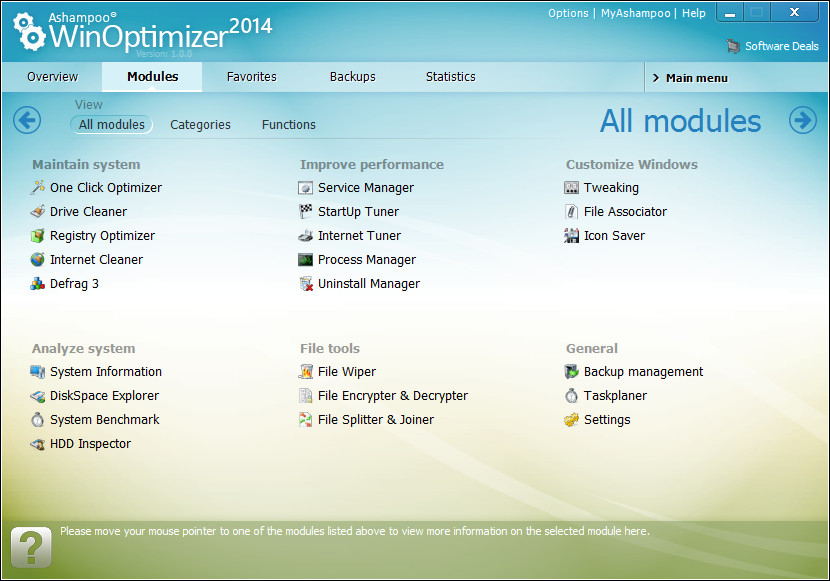Click the Uninstall Manager icon
Screen dimensions: 830x581
pos(306,284)
